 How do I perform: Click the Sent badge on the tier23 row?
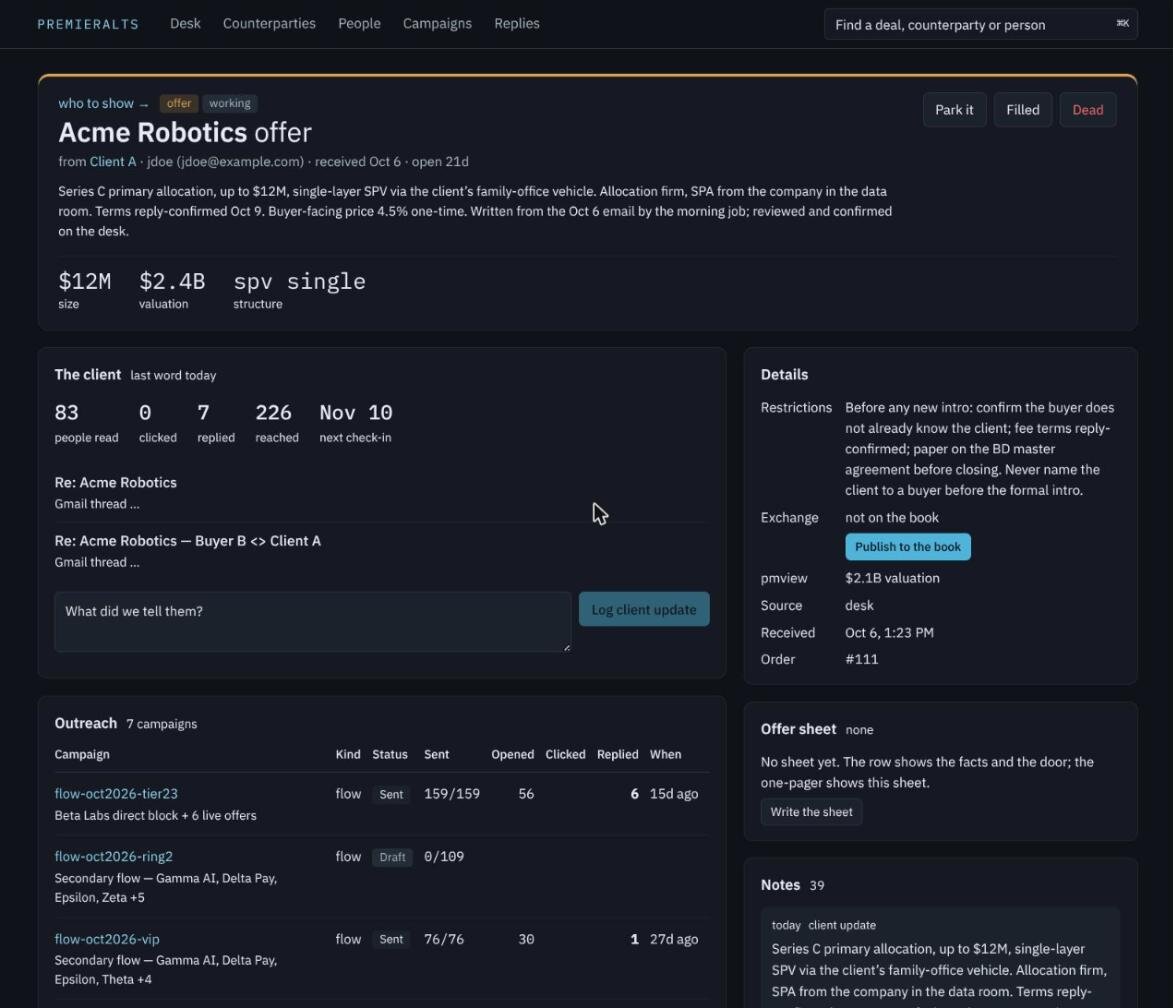tap(391, 795)
